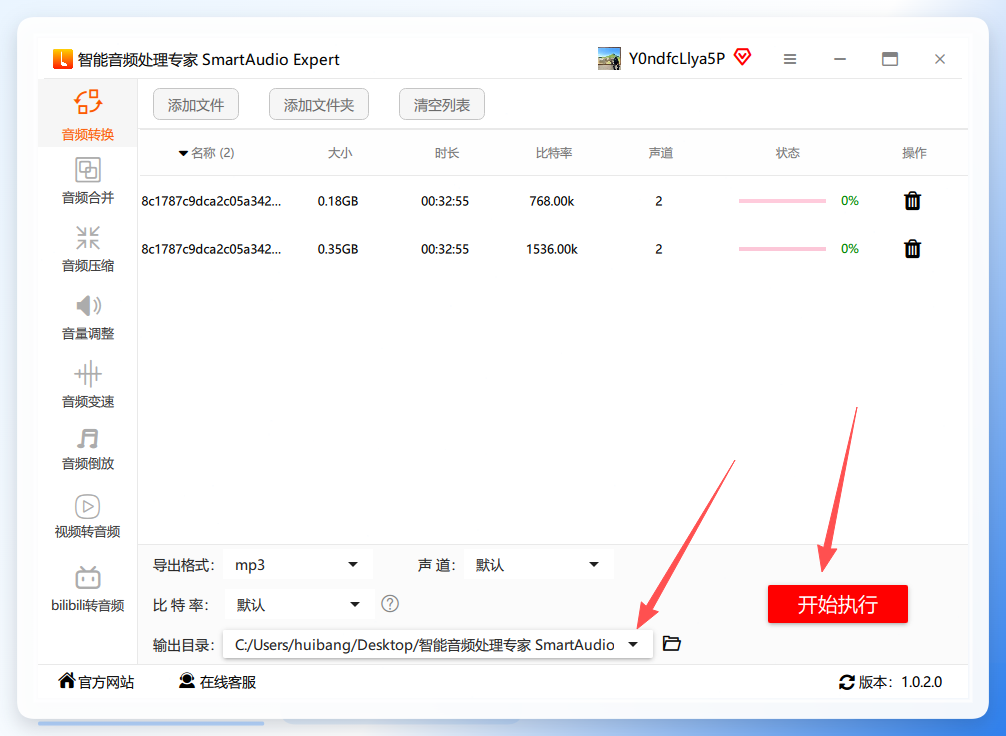Click the username Y0ndfcLlya5P
The image size is (1006, 736).
click(677, 58)
